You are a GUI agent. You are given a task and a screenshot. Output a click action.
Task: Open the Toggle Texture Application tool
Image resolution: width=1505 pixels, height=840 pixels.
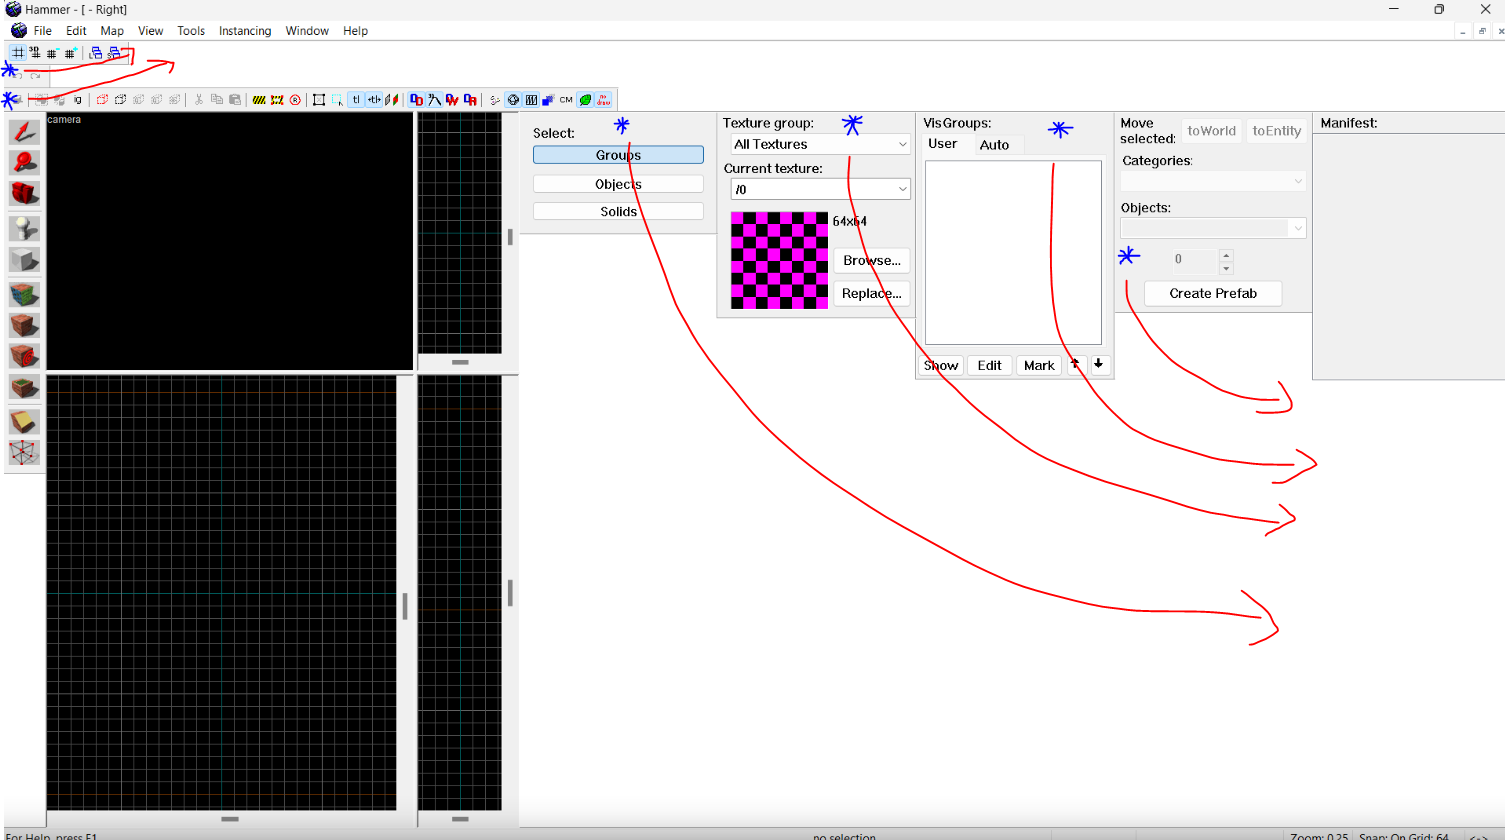[x=24, y=295]
